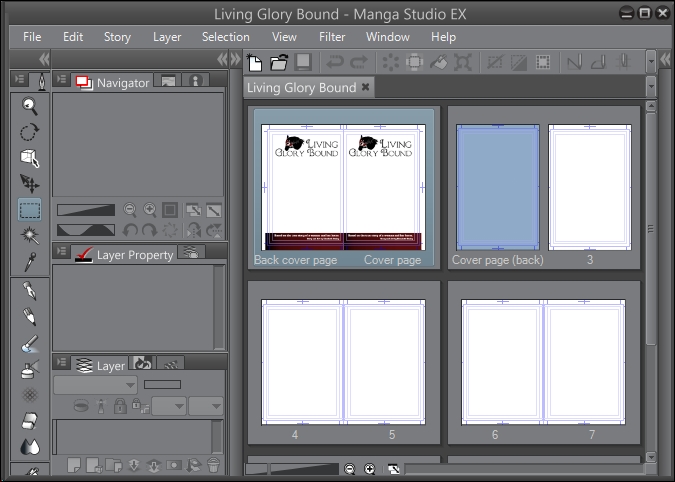Viewport: 675px width, 482px height.
Task: Open the File menu
Action: pos(32,37)
